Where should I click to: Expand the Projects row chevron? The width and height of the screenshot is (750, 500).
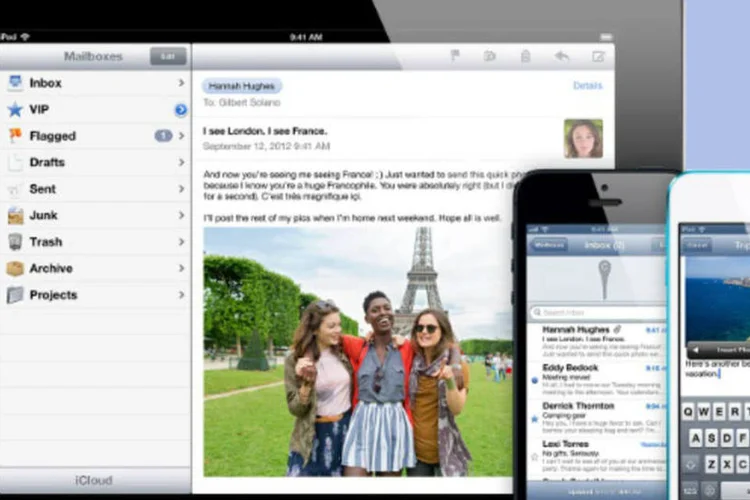point(181,295)
